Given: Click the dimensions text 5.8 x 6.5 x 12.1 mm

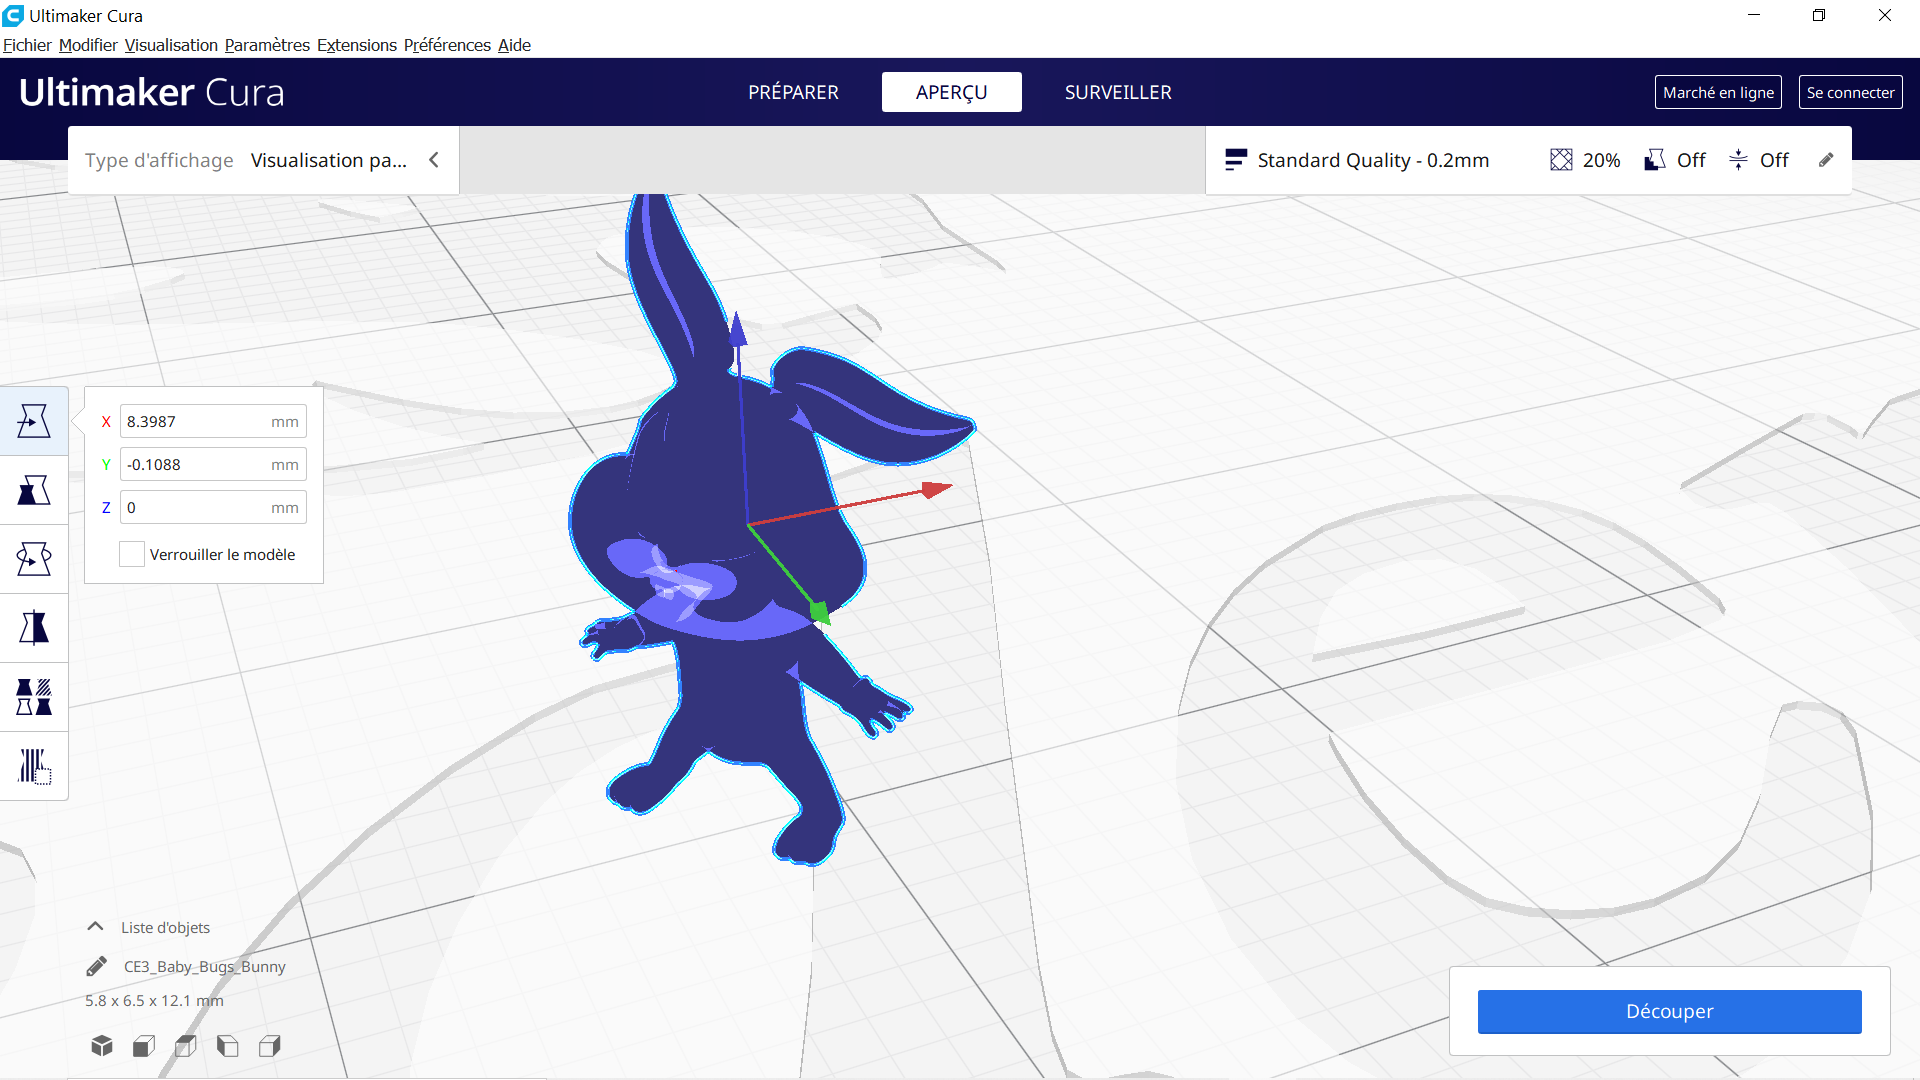Looking at the screenshot, I should point(154,1000).
